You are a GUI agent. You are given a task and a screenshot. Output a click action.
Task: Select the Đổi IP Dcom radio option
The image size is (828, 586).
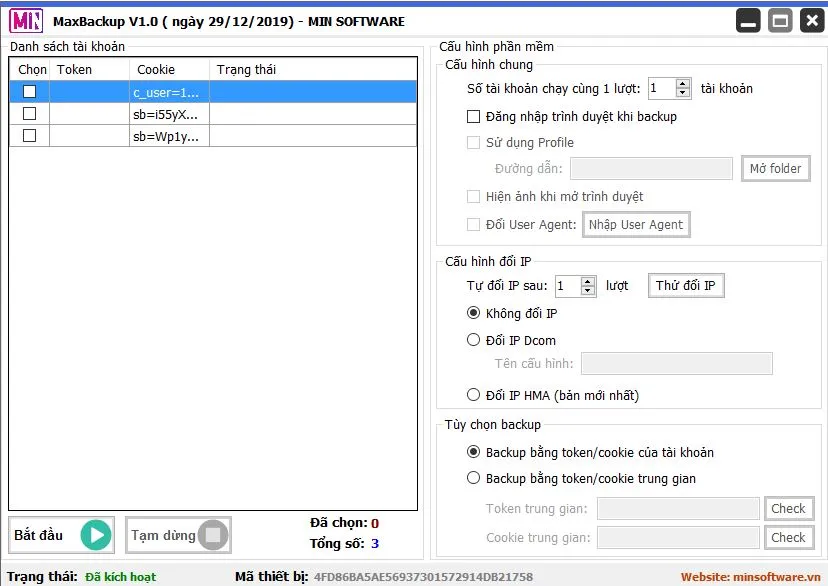(474, 340)
